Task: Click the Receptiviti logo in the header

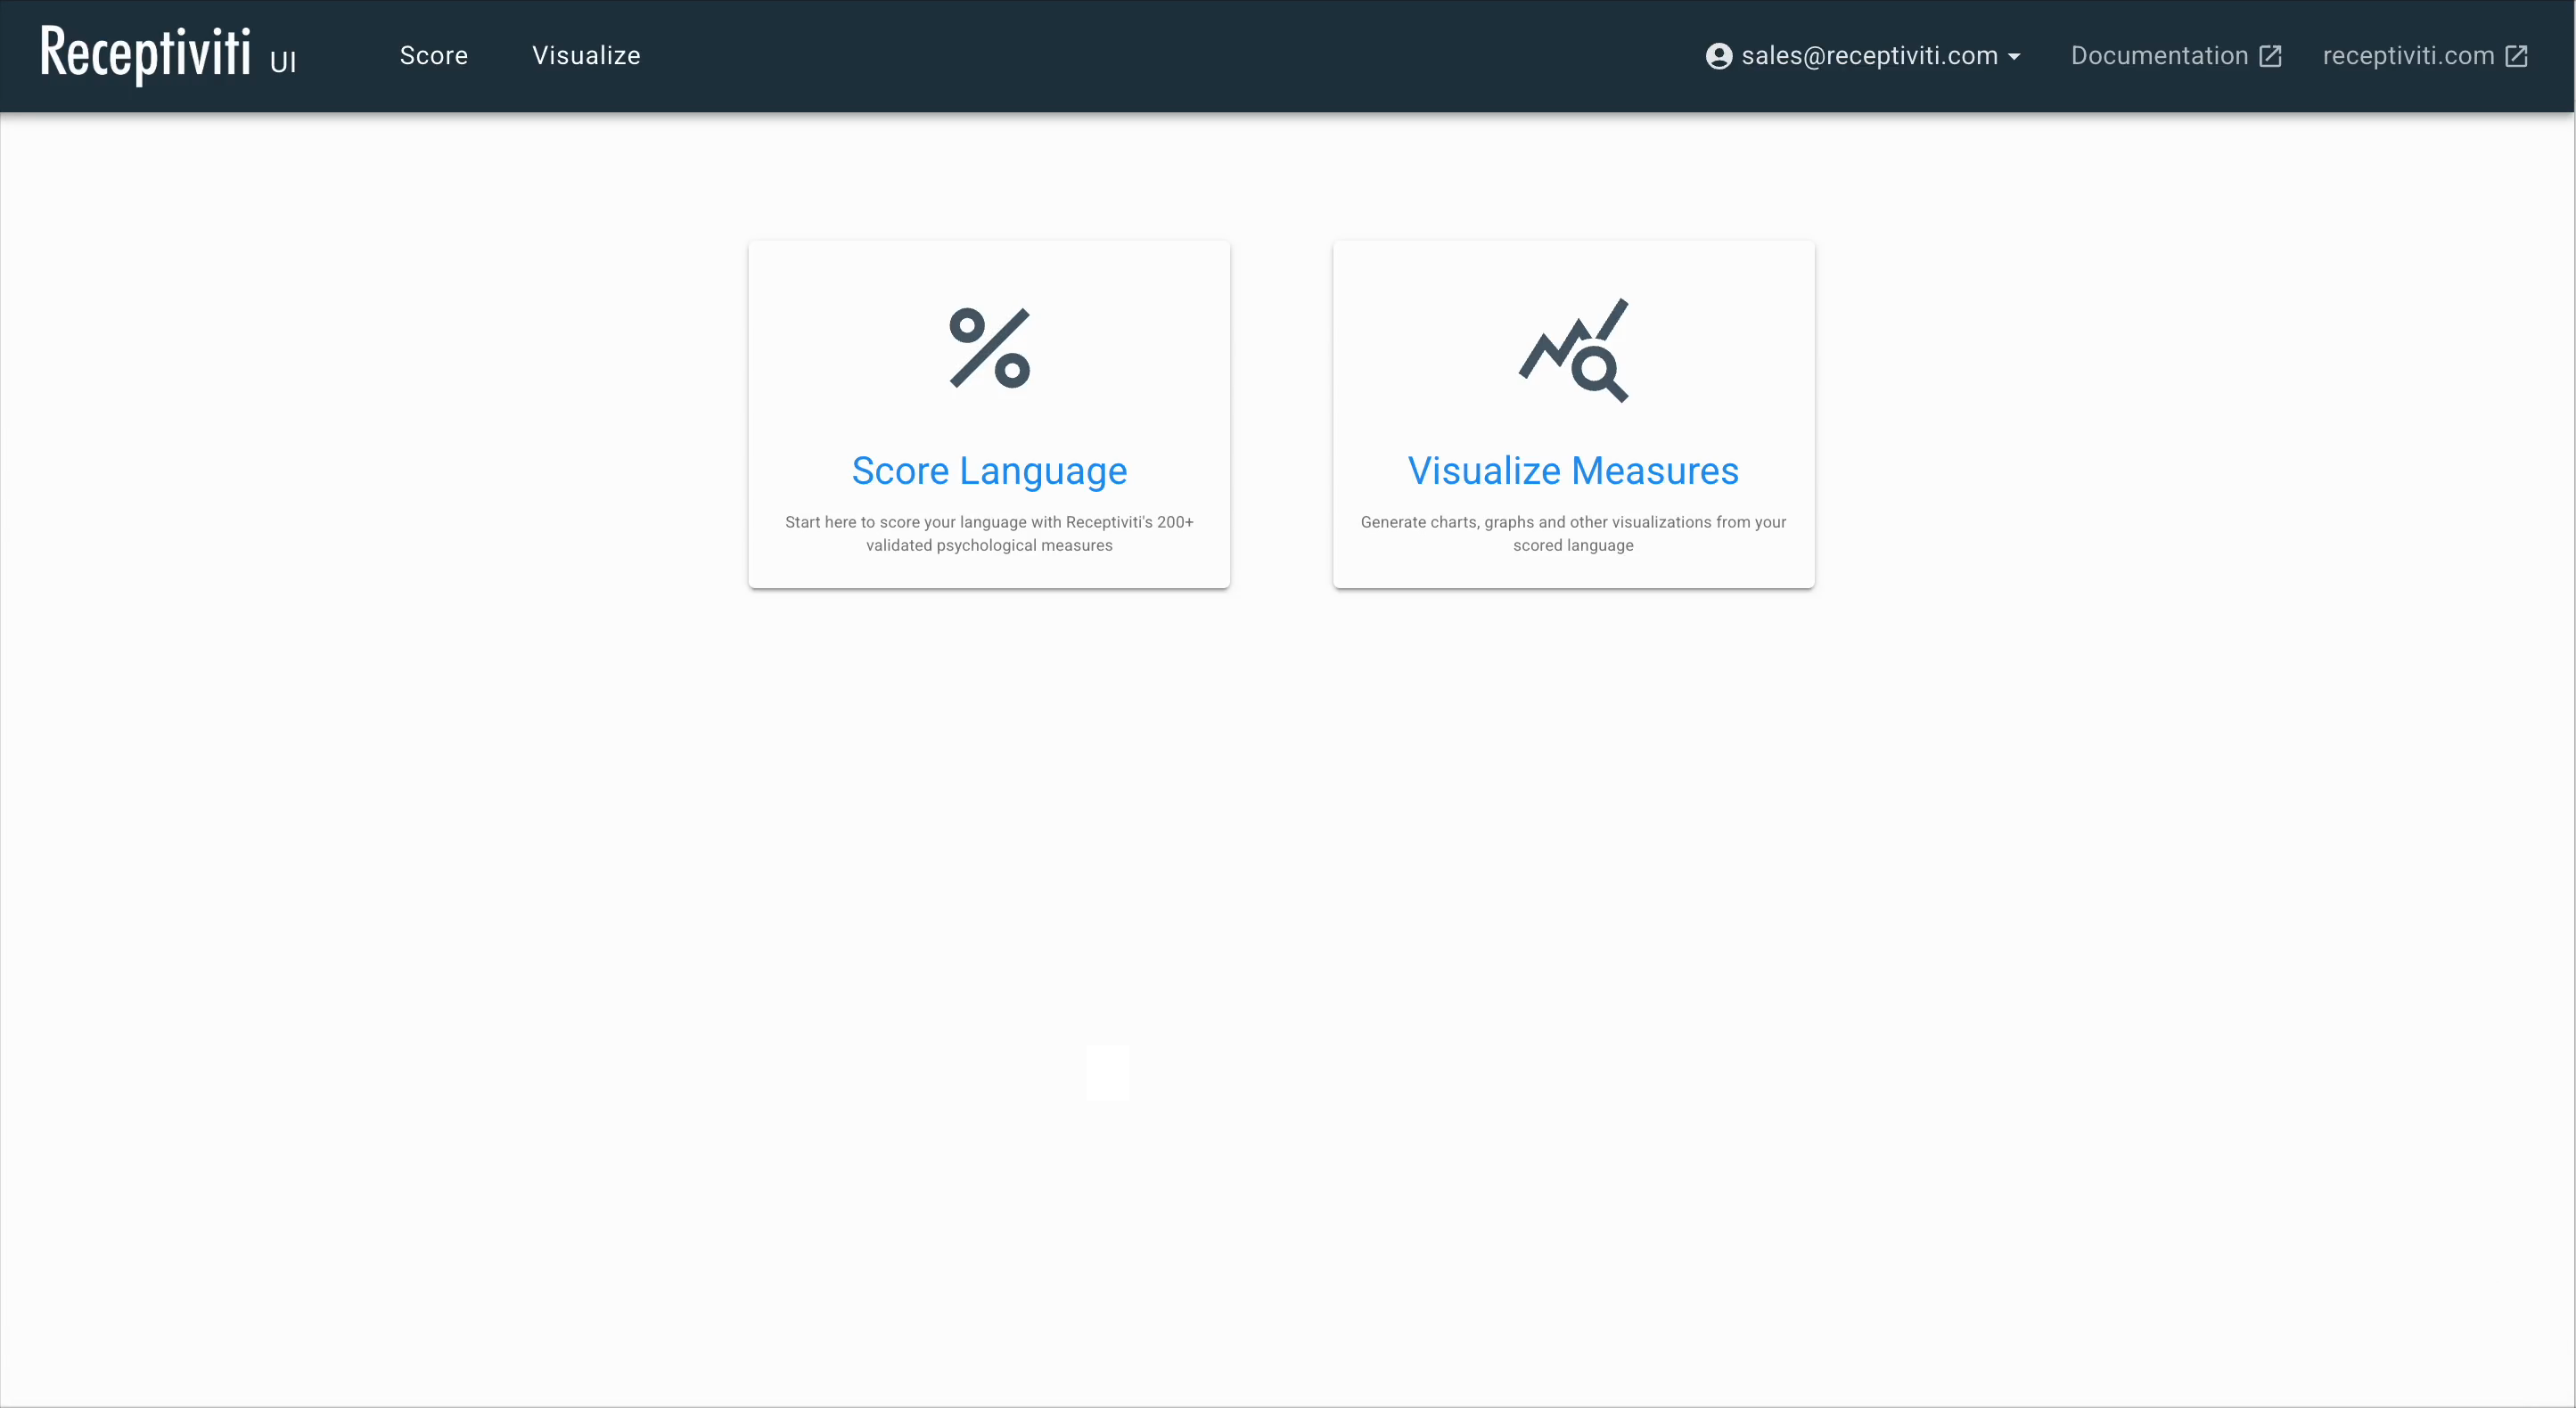Action: (x=146, y=54)
